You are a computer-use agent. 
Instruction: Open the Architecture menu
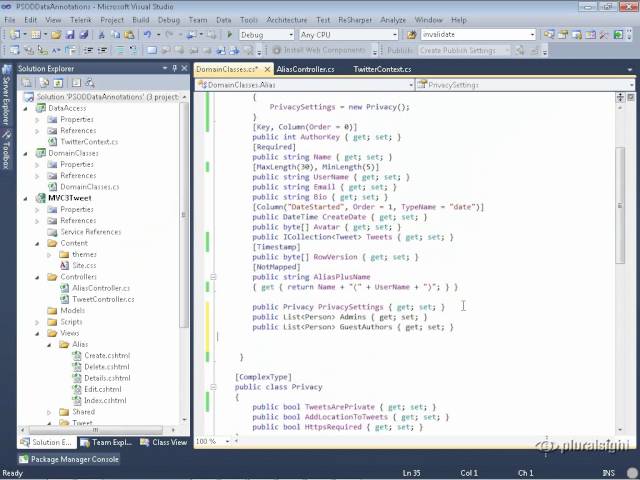point(287,20)
